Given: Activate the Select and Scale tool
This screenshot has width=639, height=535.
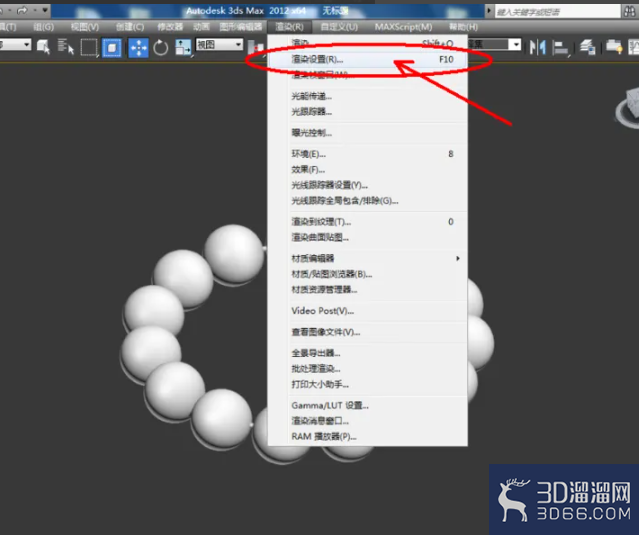Looking at the screenshot, I should [183, 48].
